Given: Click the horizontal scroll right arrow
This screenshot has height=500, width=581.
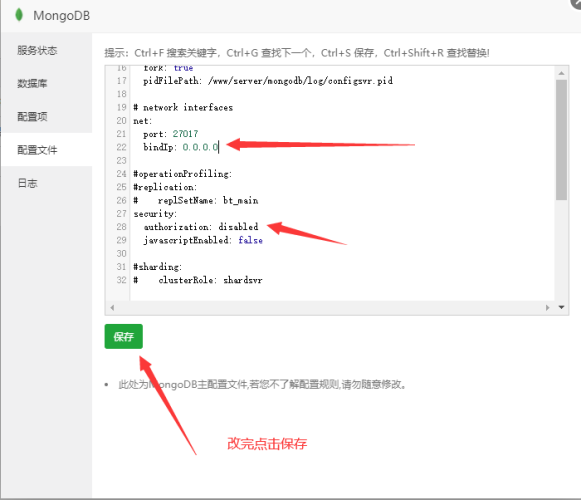Looking at the screenshot, I should (547, 307).
